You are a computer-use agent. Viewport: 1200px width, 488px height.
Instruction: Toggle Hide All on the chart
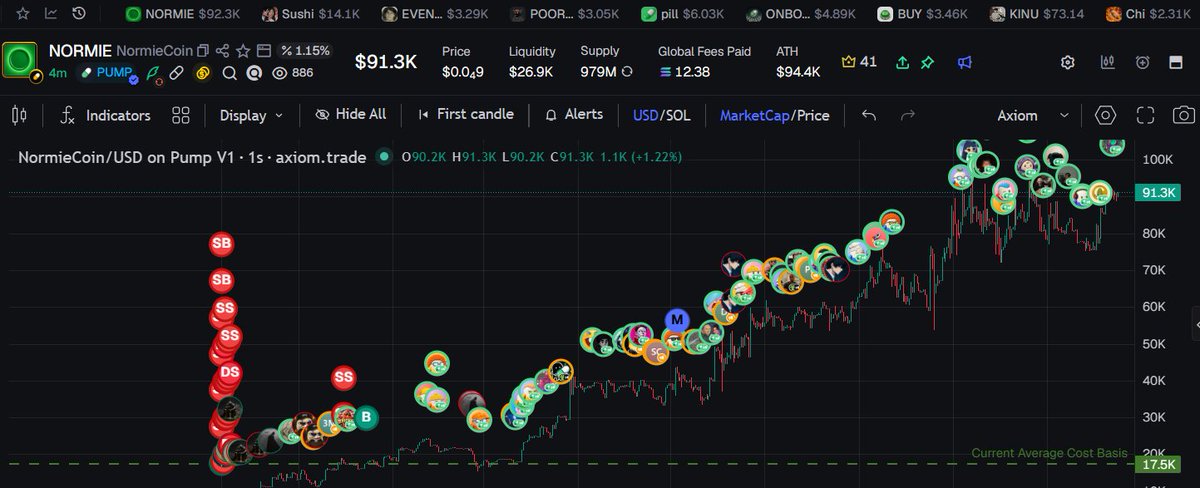point(351,114)
